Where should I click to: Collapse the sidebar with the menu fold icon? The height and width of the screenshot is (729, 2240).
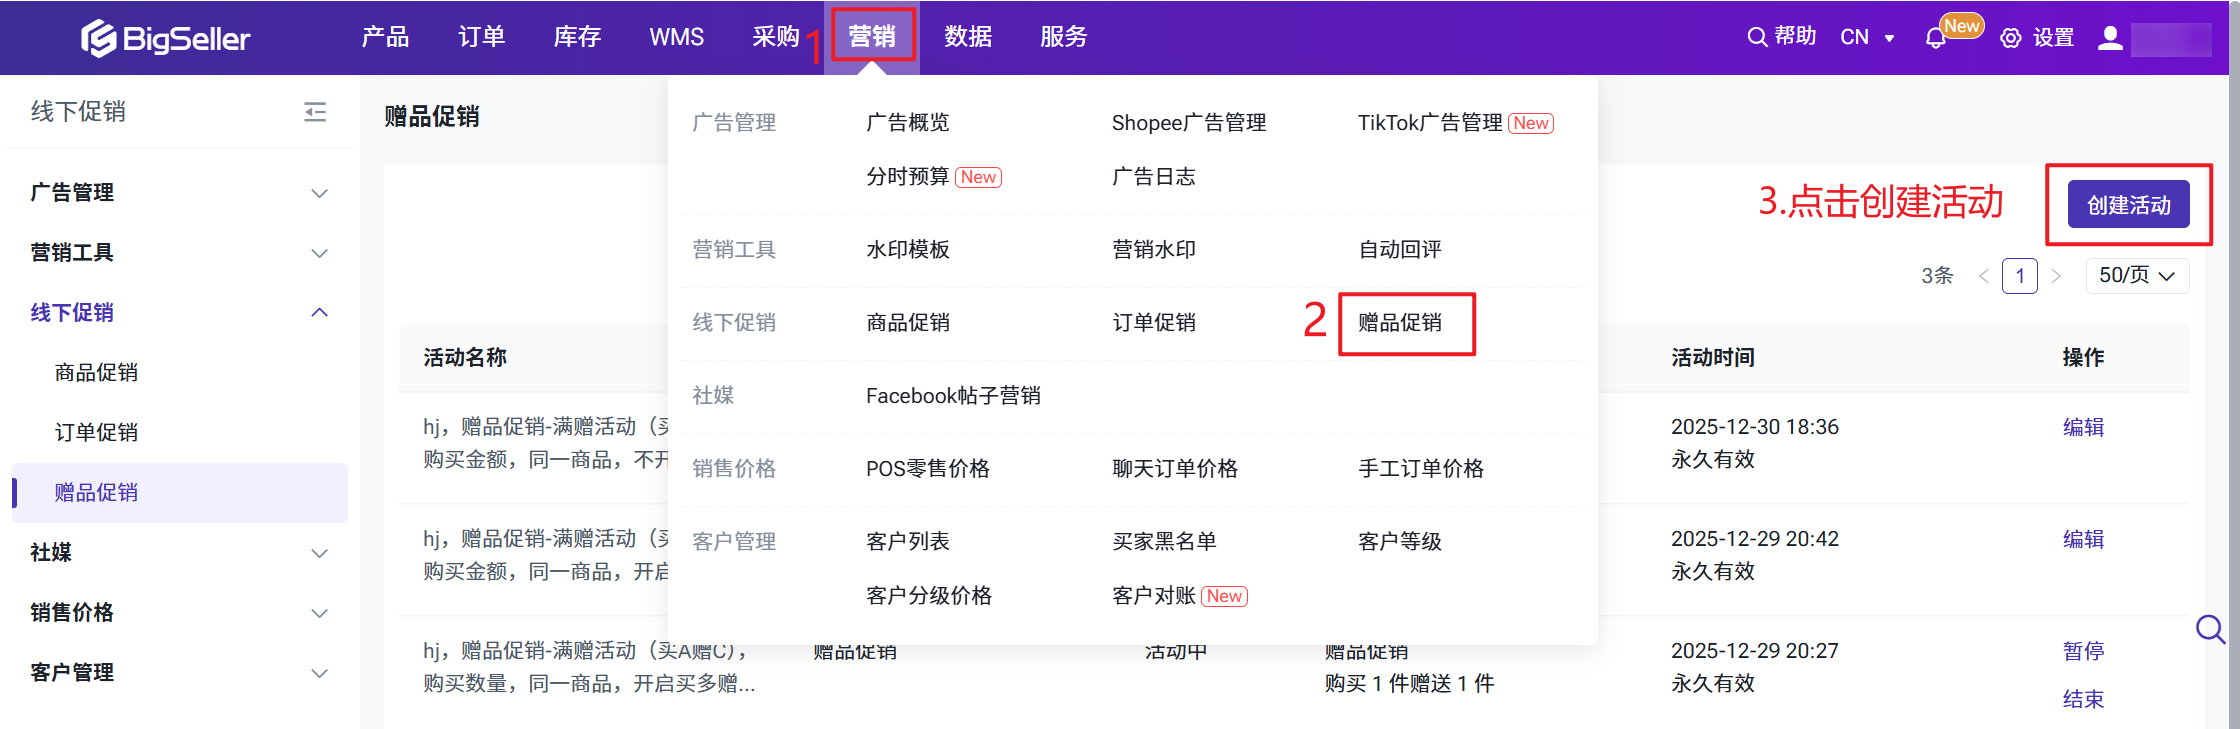[x=315, y=112]
